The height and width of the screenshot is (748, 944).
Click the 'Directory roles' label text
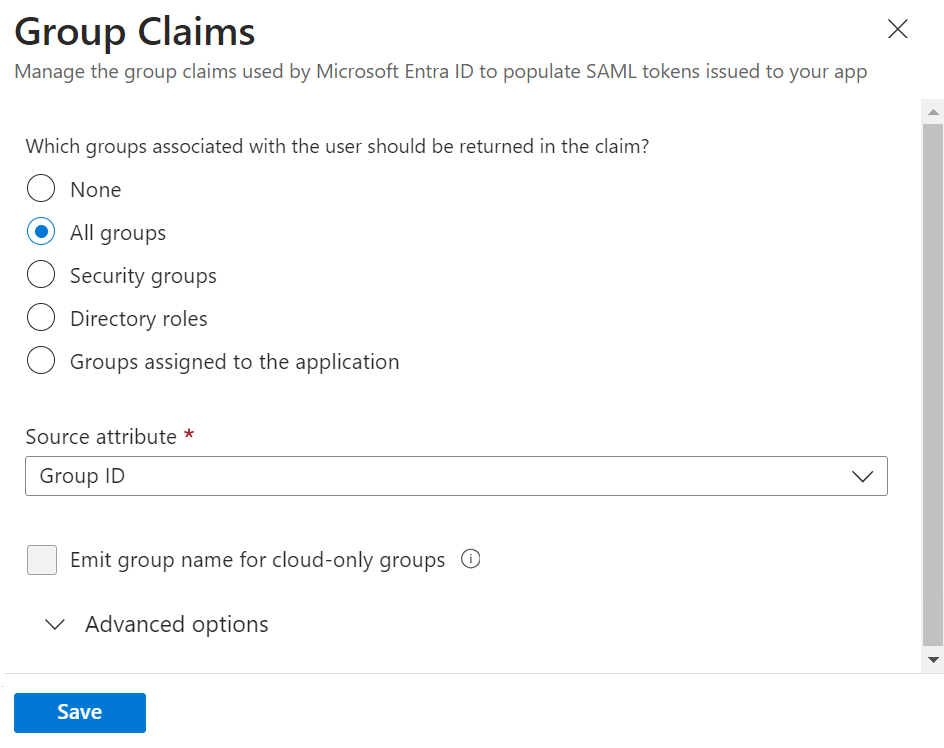138,319
